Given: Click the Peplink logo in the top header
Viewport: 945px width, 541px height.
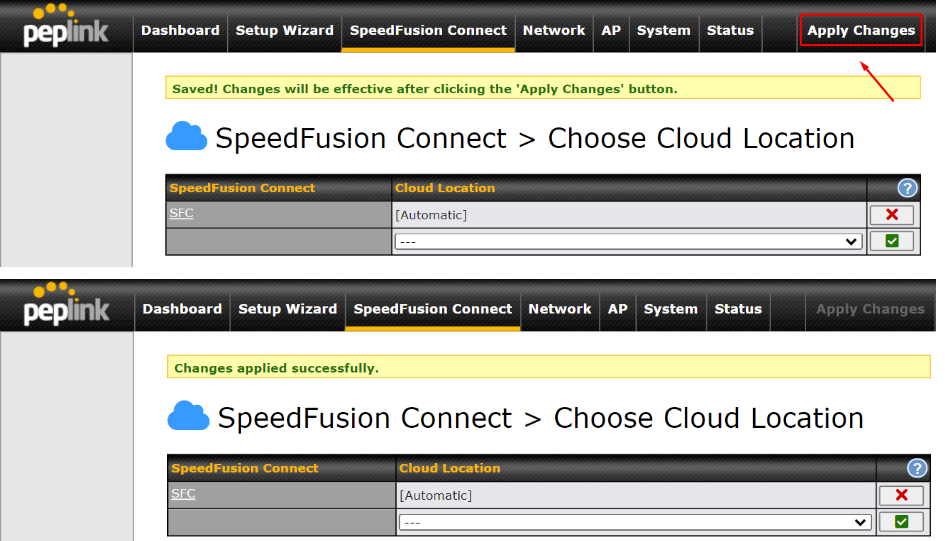Looking at the screenshot, I should 66,26.
